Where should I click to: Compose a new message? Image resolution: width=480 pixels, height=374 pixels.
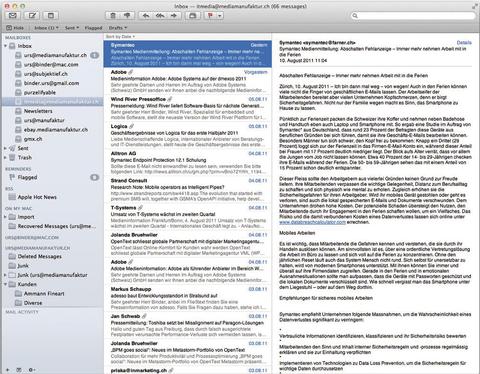32,15
